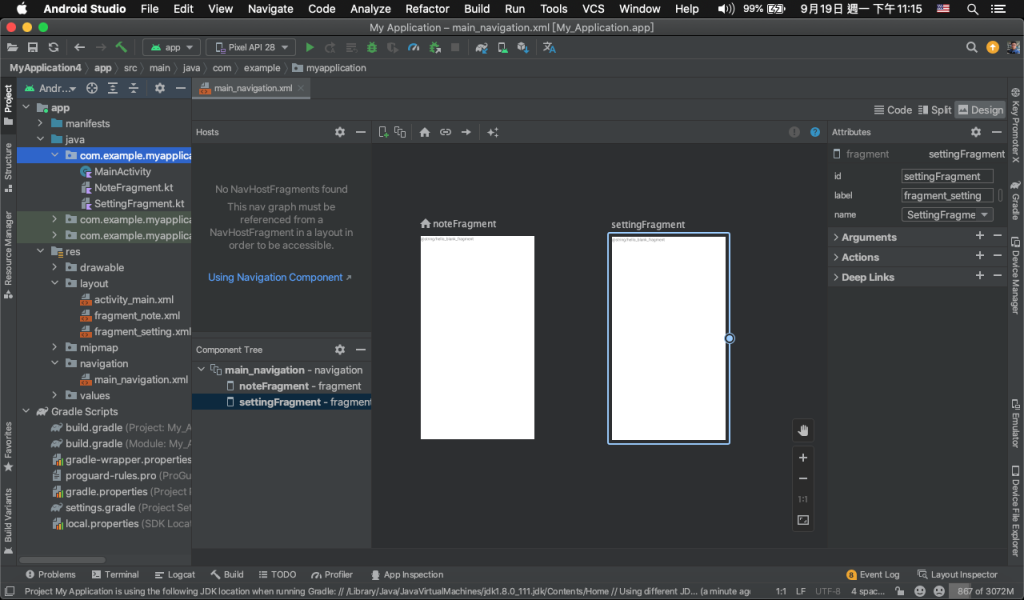
Task: Open the Pixel API 28 device dropdown
Action: pos(251,47)
